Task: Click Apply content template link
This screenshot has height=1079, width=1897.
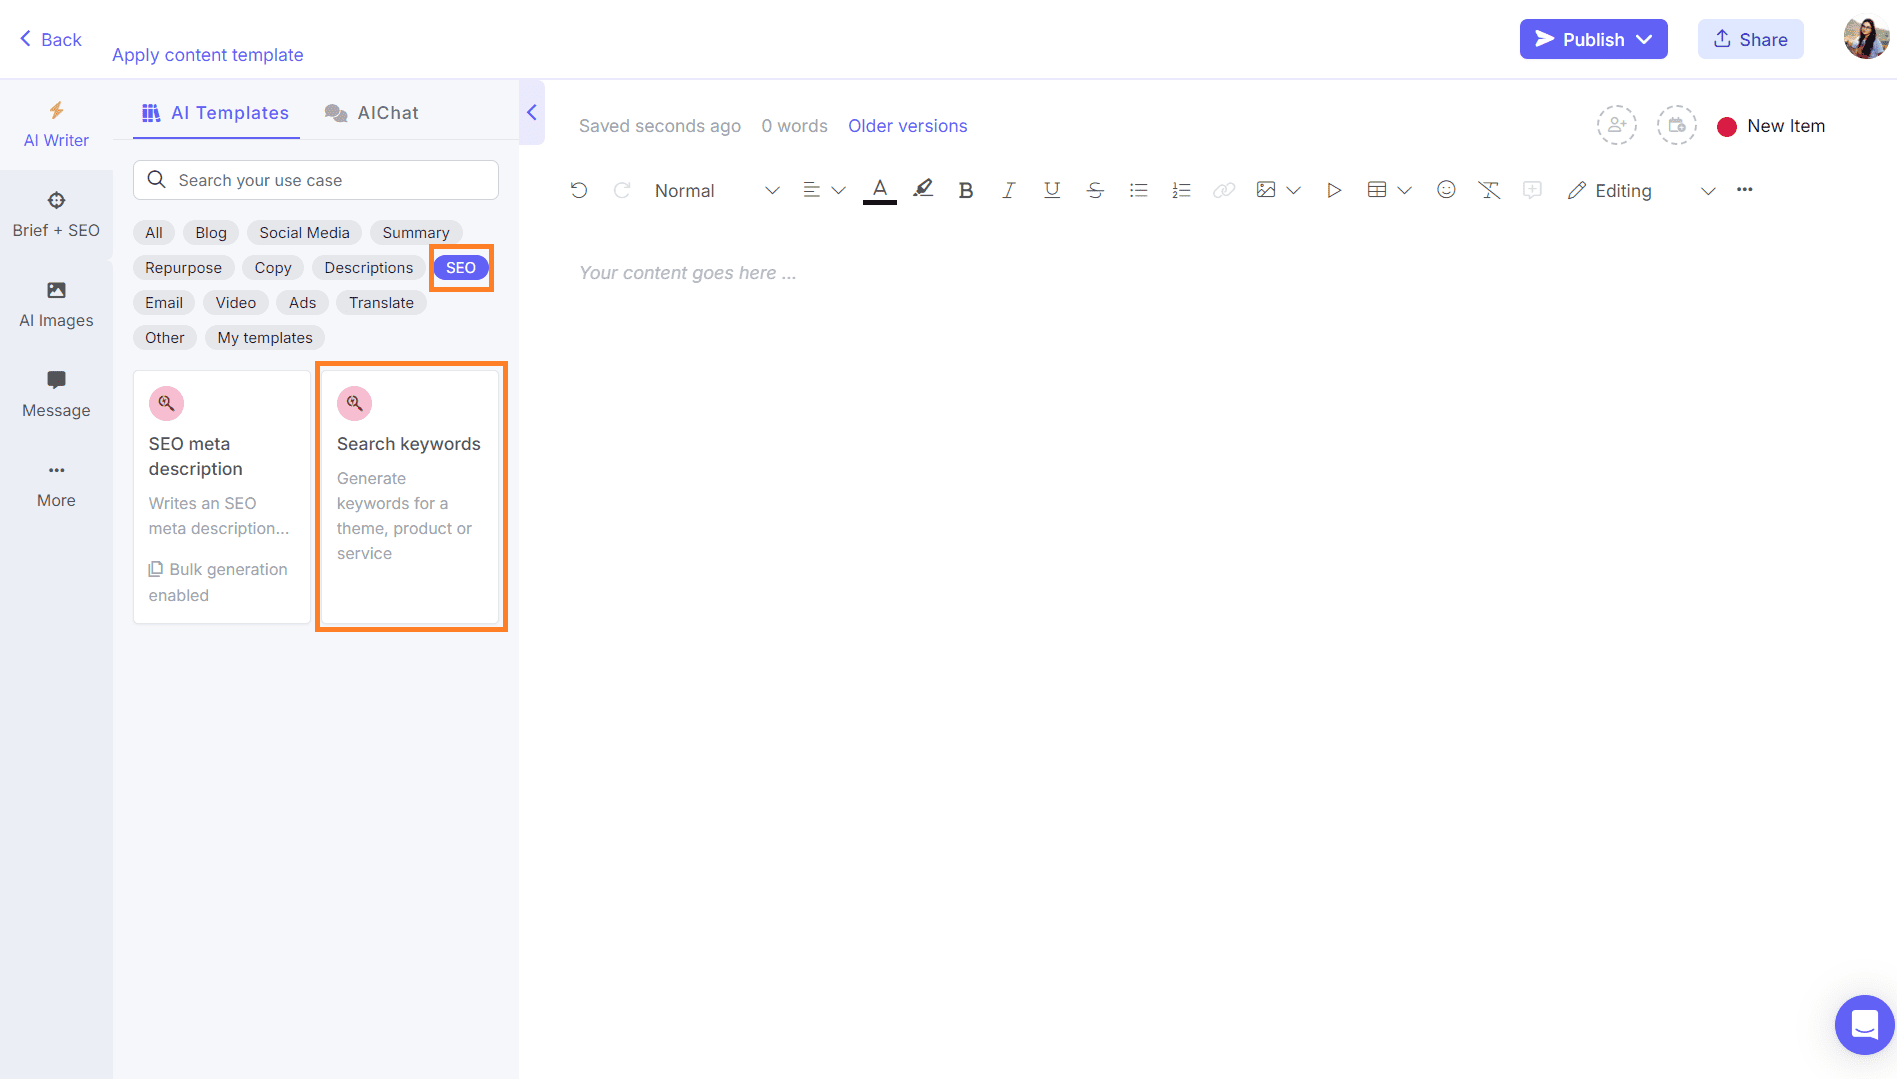Action: click(x=208, y=55)
